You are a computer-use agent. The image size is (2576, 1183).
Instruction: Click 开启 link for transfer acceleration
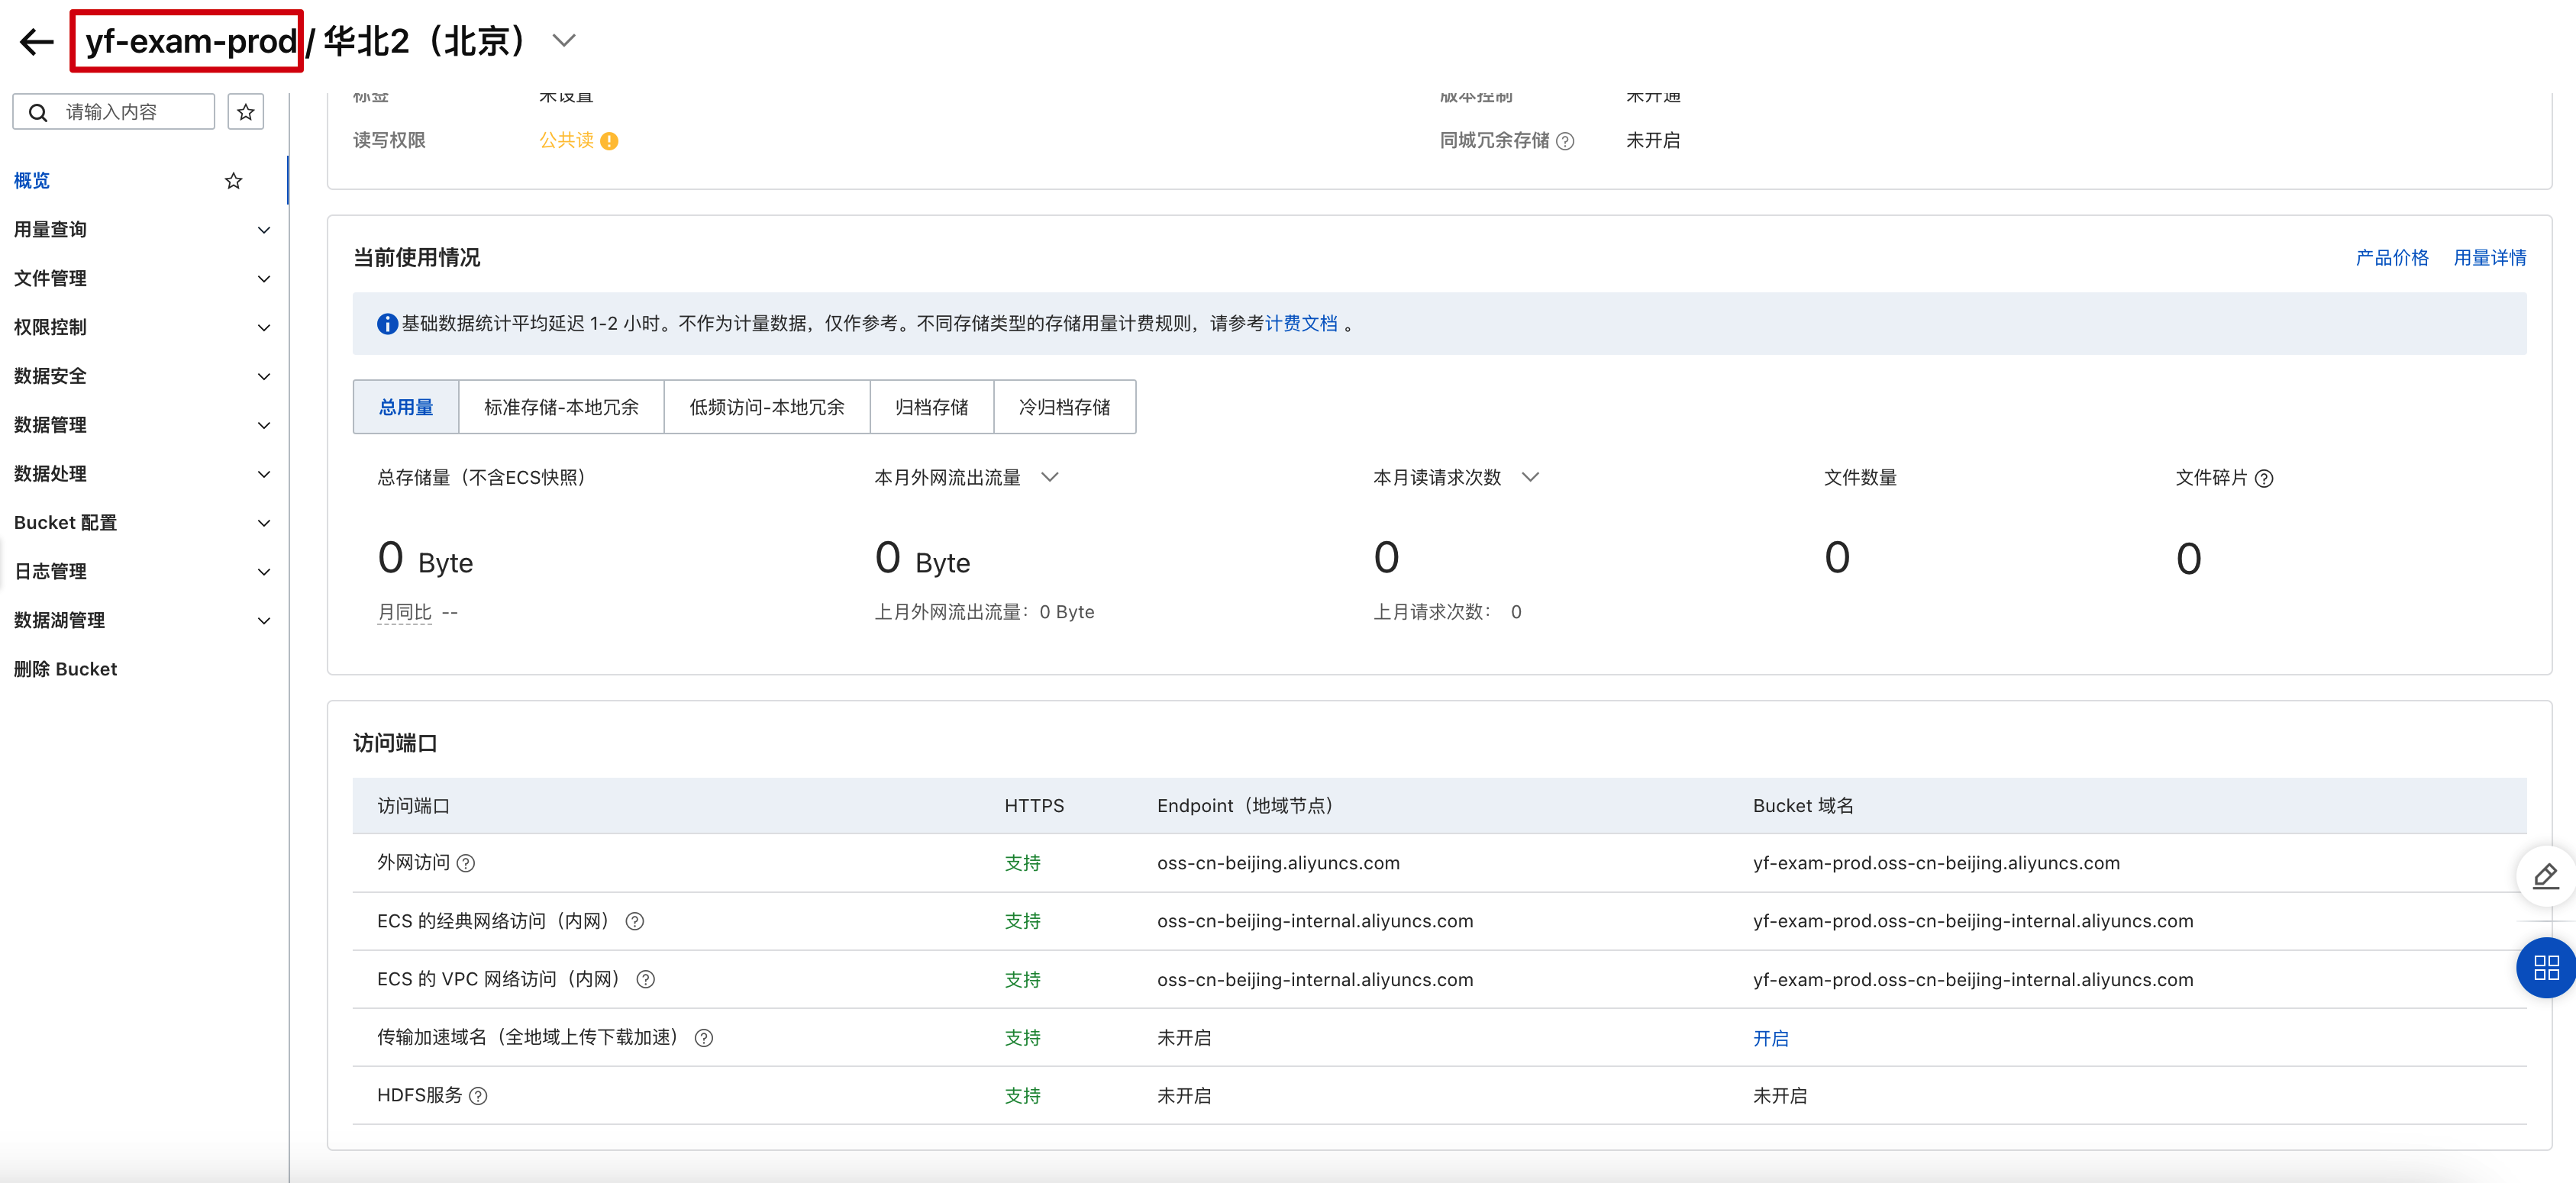[x=1770, y=1038]
